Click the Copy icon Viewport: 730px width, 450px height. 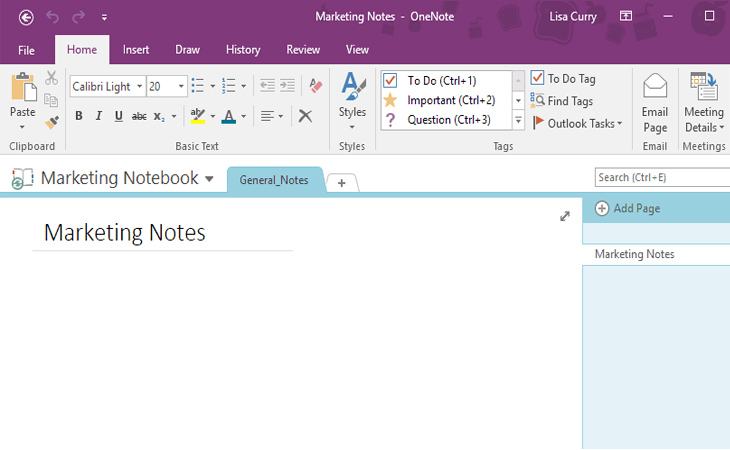click(51, 100)
